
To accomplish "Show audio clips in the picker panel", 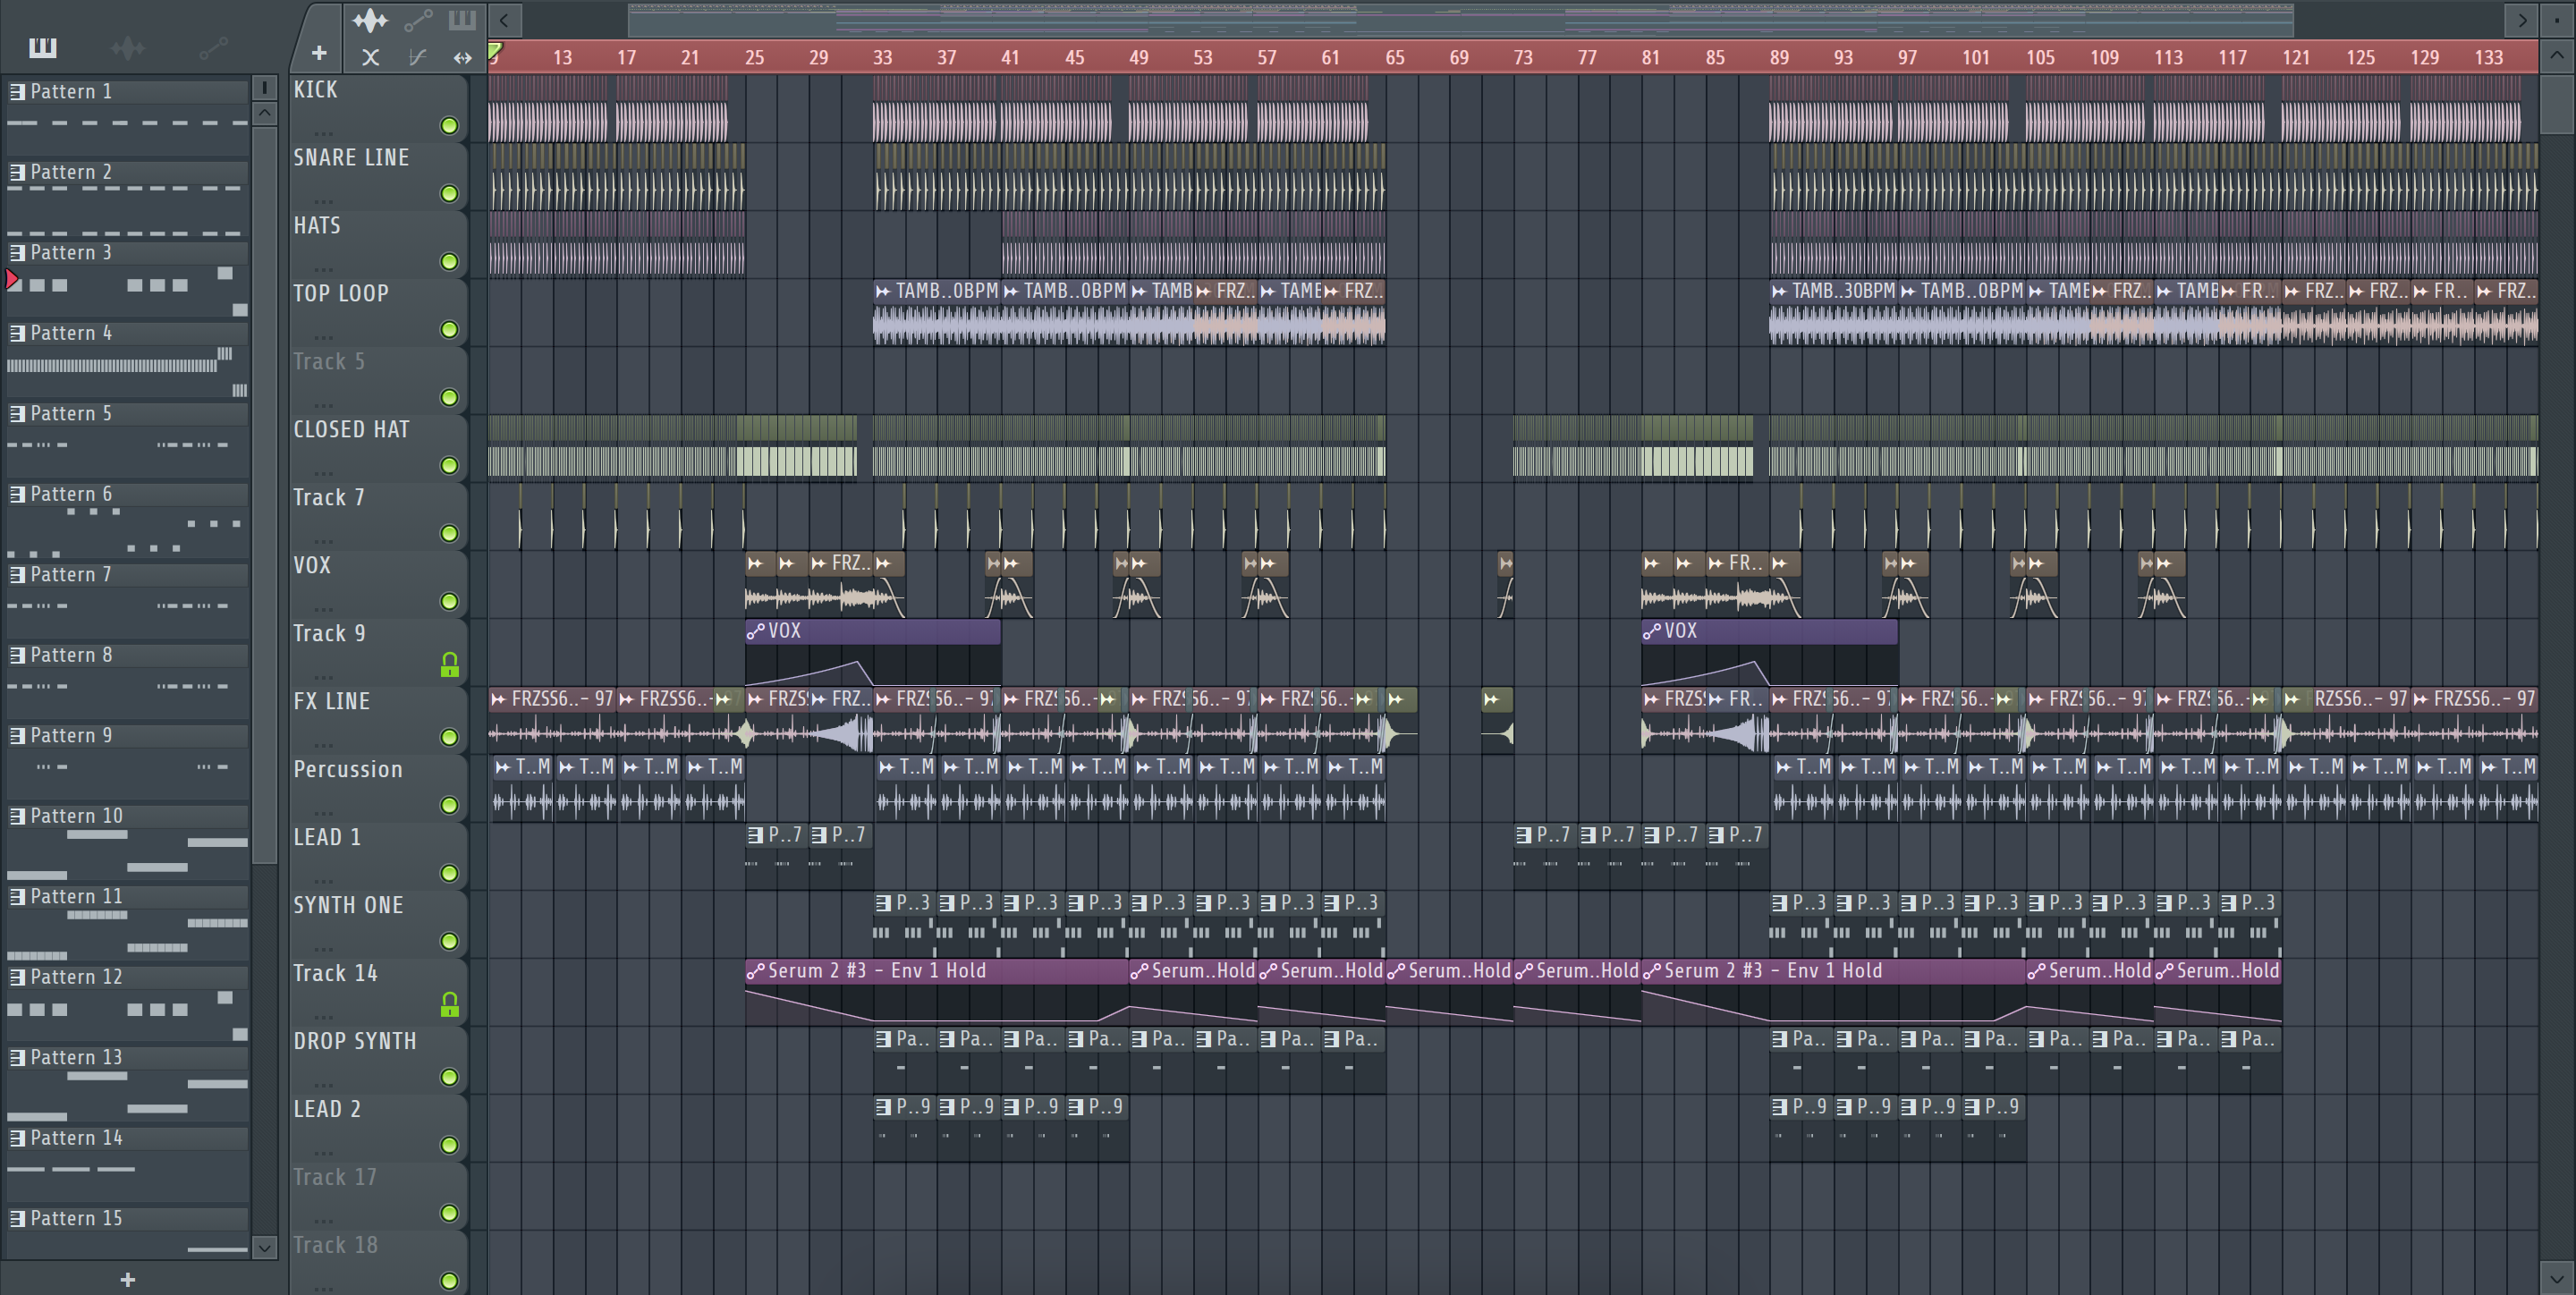I will (127, 47).
